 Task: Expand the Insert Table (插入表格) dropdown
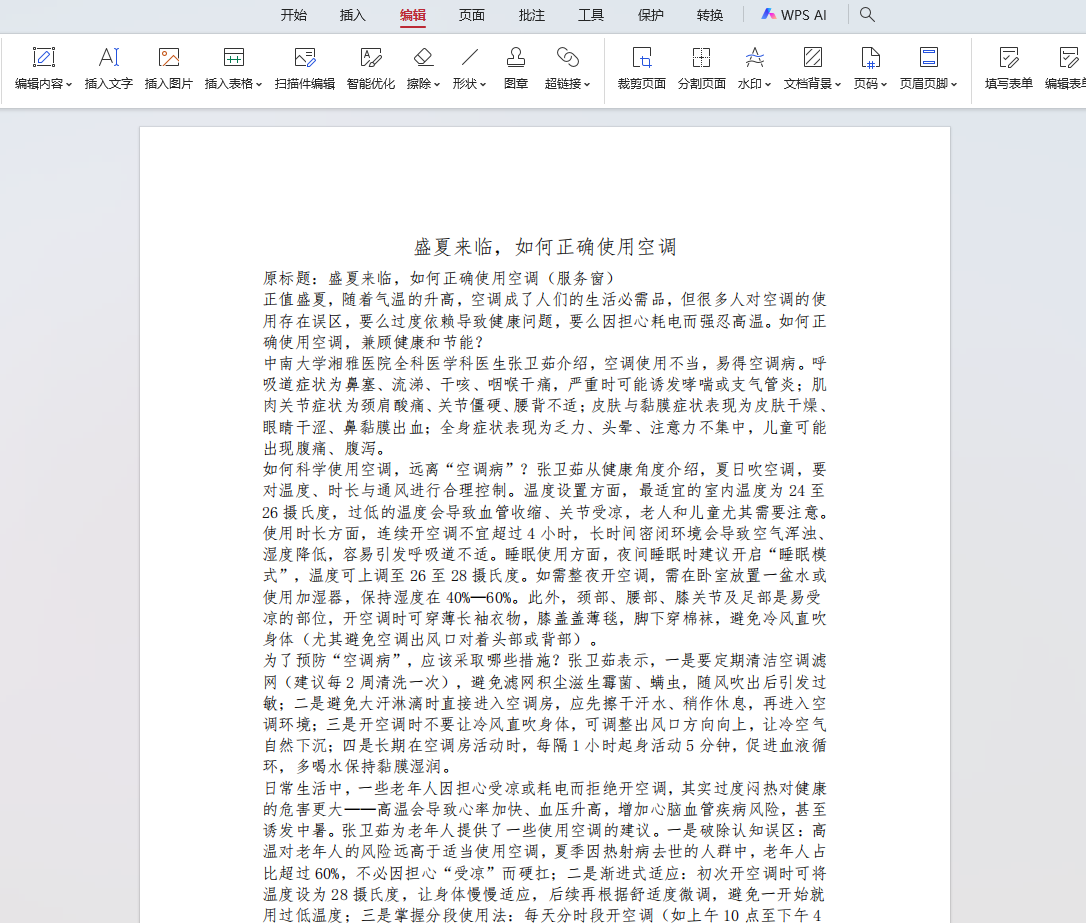[234, 84]
